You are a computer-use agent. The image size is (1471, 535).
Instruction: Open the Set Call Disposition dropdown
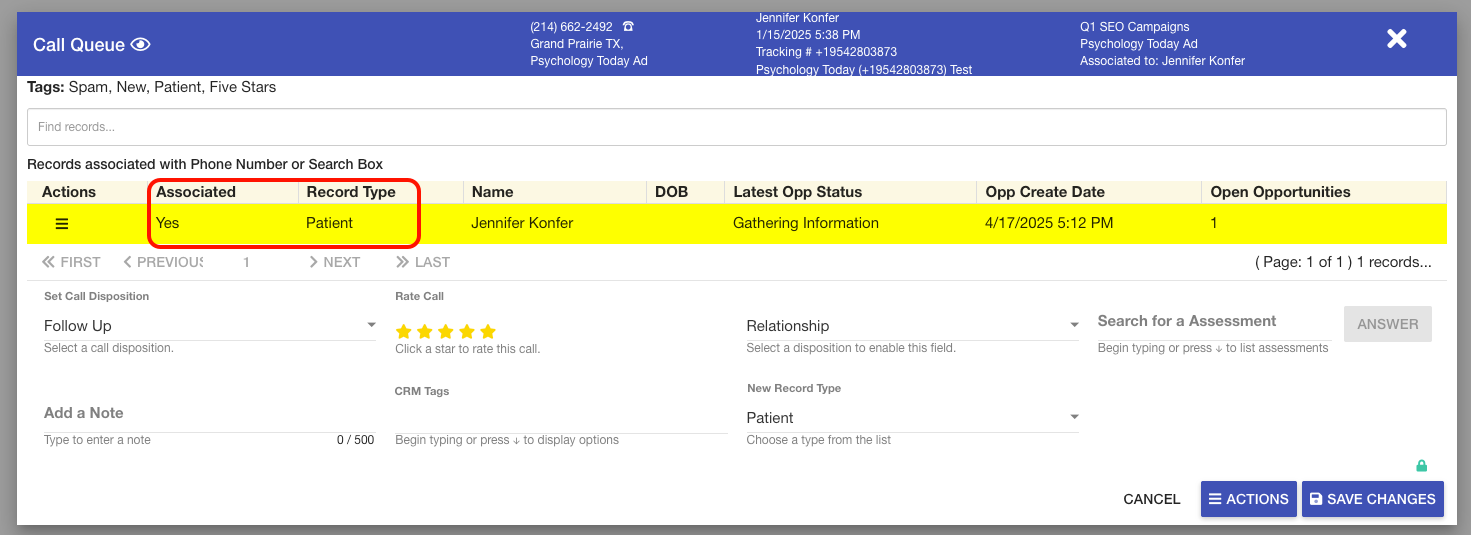coord(210,326)
